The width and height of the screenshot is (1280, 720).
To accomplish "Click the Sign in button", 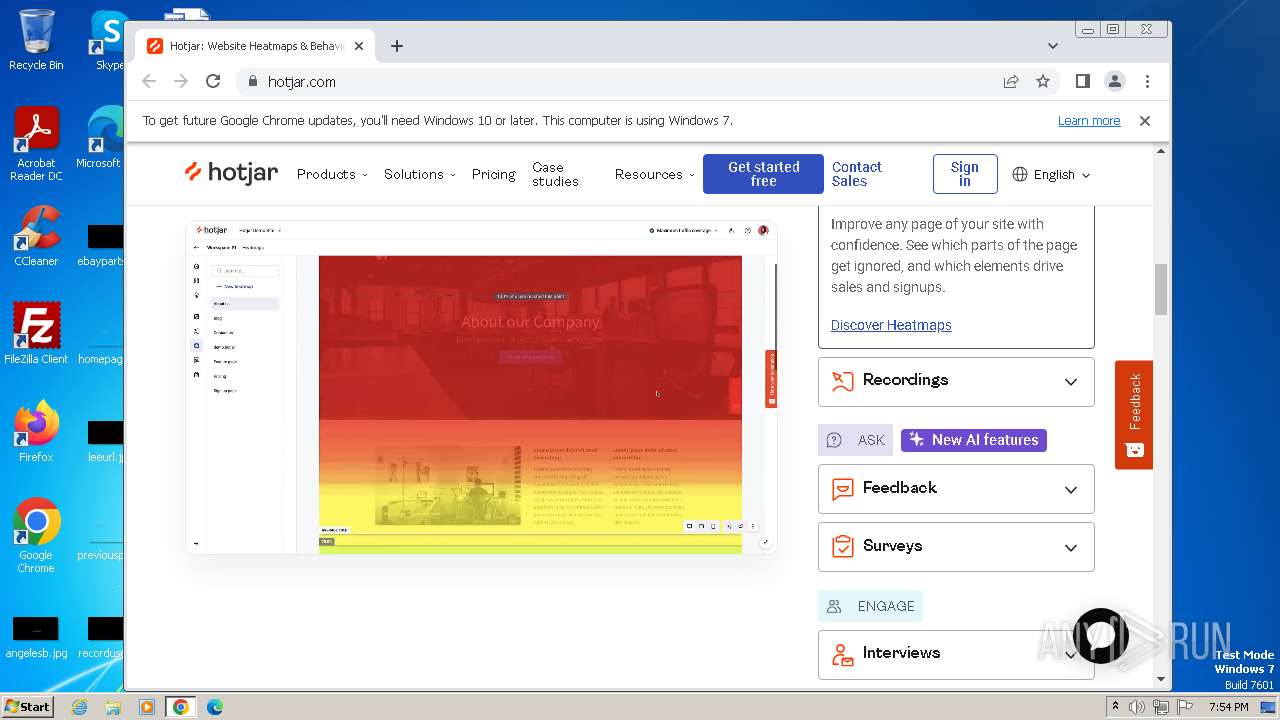I will (x=965, y=174).
